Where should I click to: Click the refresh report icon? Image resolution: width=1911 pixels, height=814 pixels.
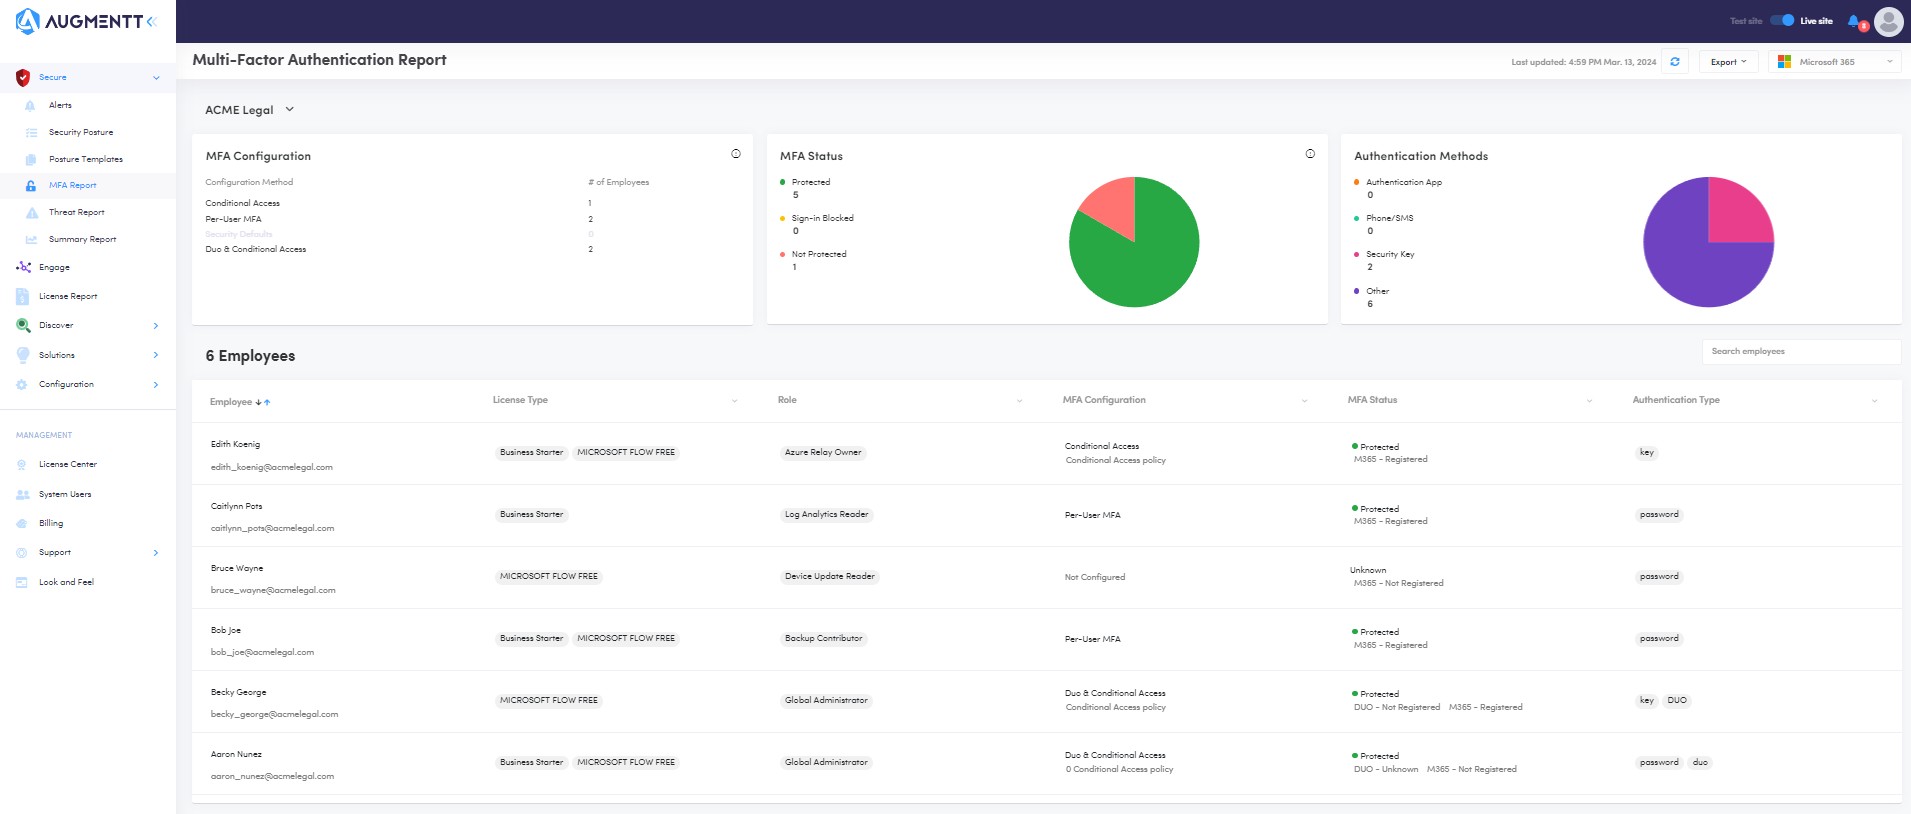point(1675,62)
